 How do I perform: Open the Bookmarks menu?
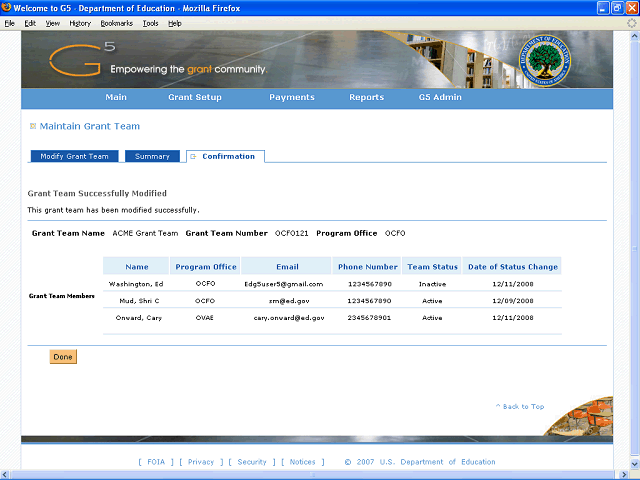117,23
